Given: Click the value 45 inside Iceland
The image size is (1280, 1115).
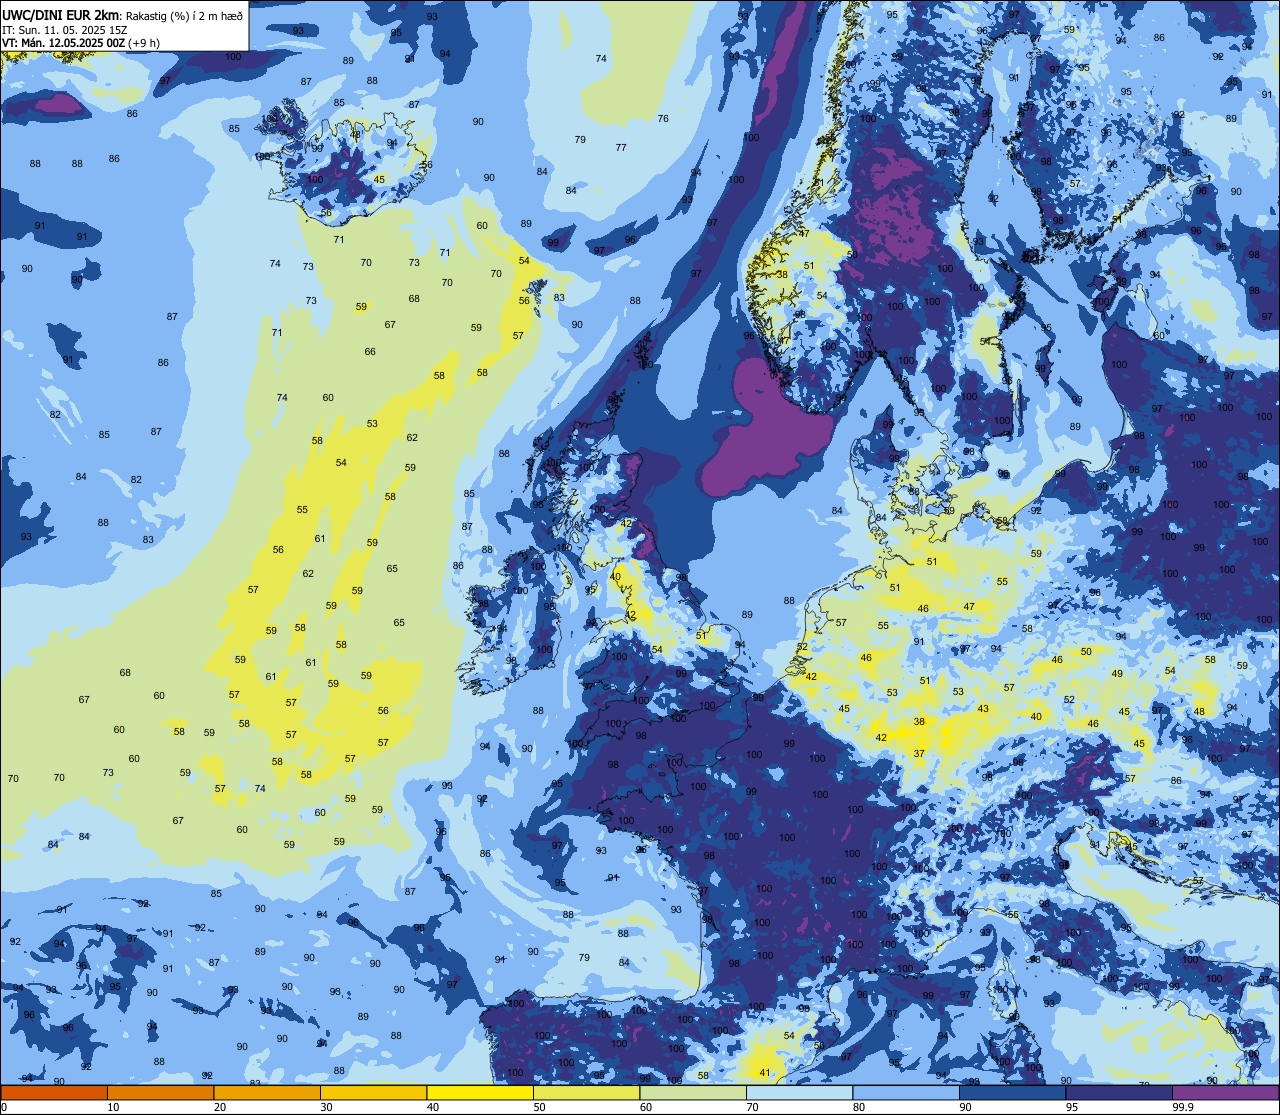Looking at the screenshot, I should (379, 180).
